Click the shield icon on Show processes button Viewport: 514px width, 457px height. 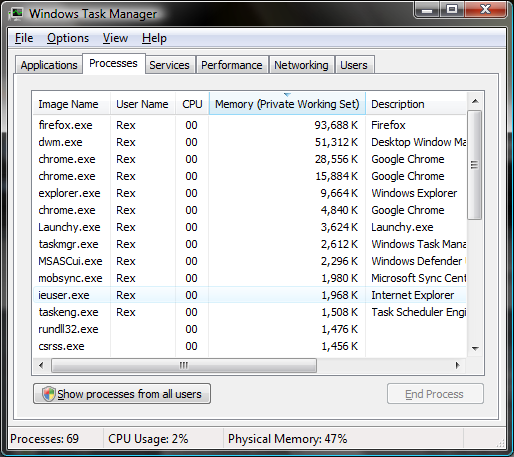[49, 394]
